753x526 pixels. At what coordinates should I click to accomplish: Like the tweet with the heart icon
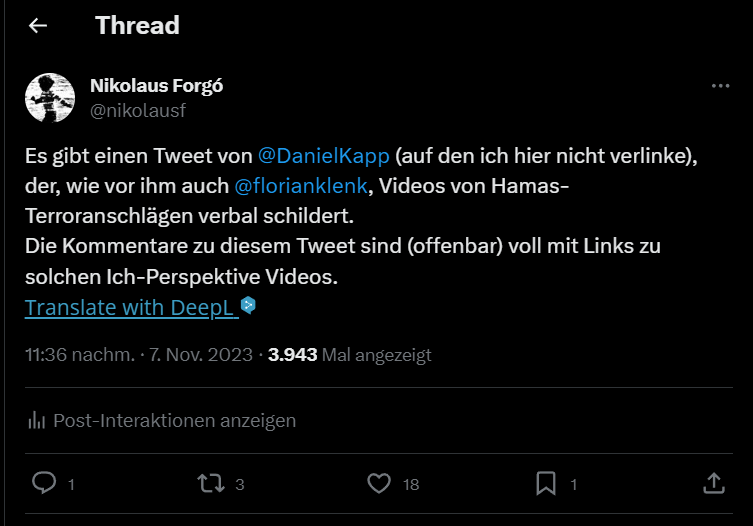pyautogui.click(x=378, y=483)
